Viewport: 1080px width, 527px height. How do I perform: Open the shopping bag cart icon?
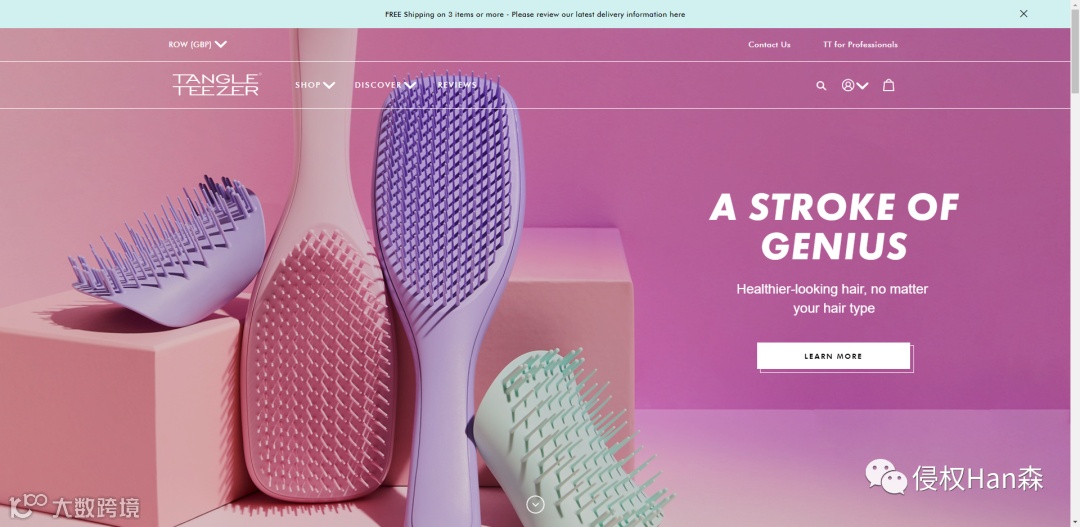click(x=889, y=85)
